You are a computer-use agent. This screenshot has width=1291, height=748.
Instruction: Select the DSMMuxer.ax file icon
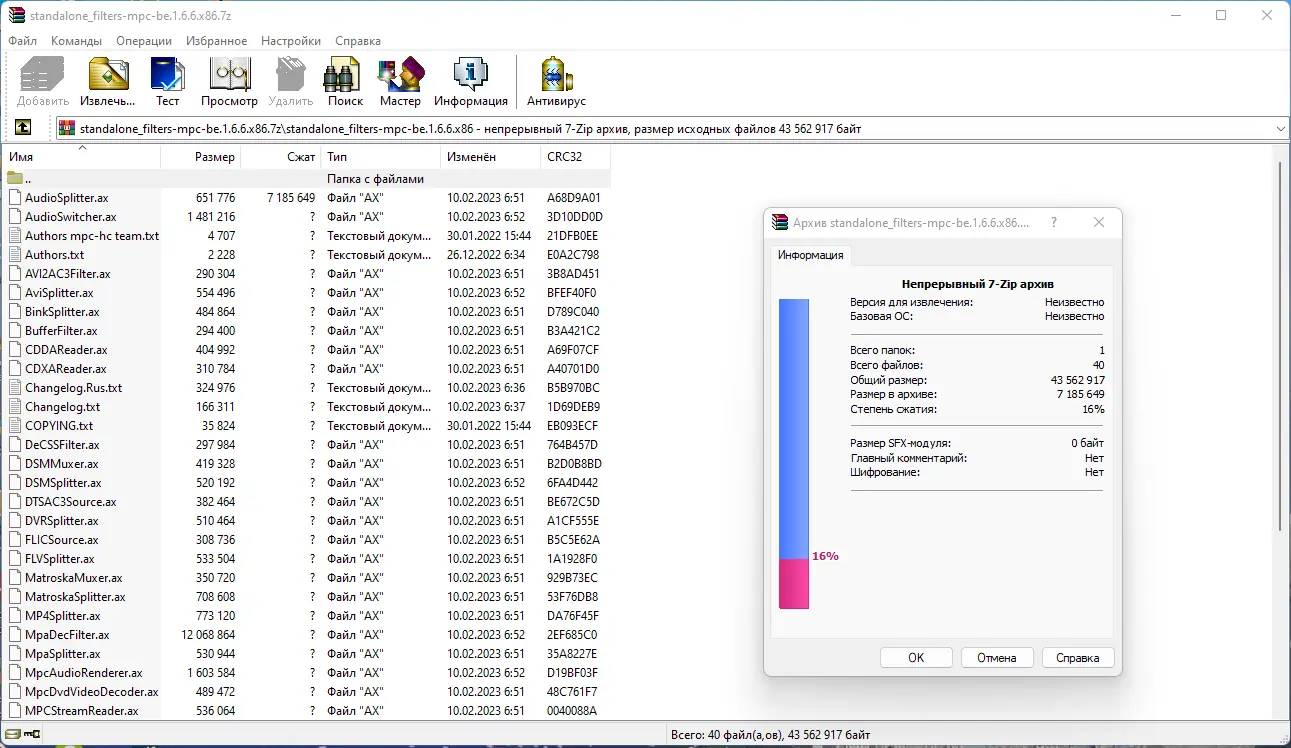[x=15, y=463]
